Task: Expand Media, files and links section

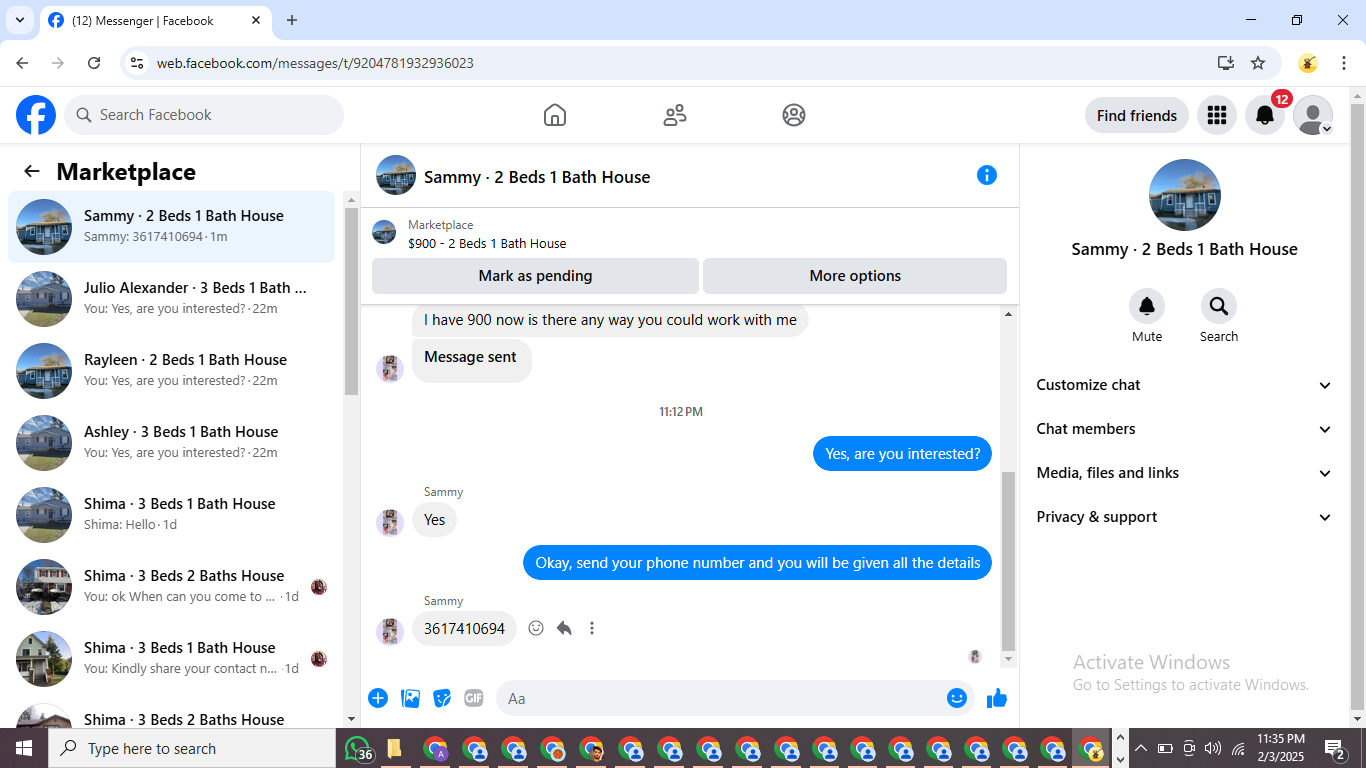Action: tap(1184, 473)
